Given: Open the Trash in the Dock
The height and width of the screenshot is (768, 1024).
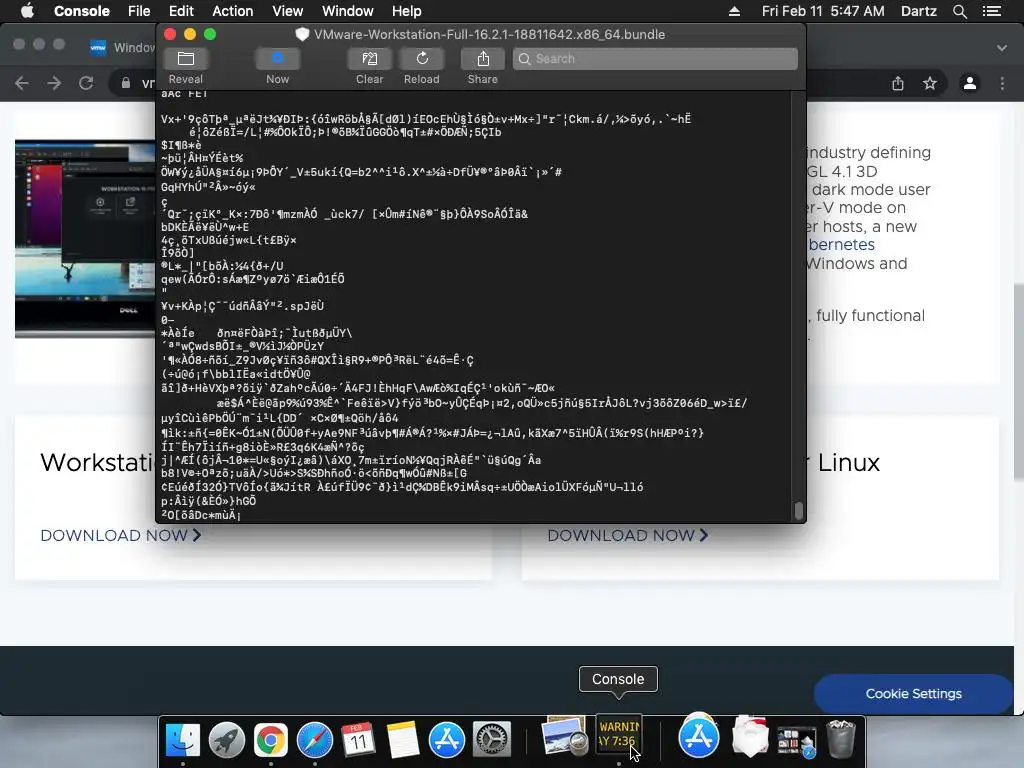Looking at the screenshot, I should pos(840,738).
